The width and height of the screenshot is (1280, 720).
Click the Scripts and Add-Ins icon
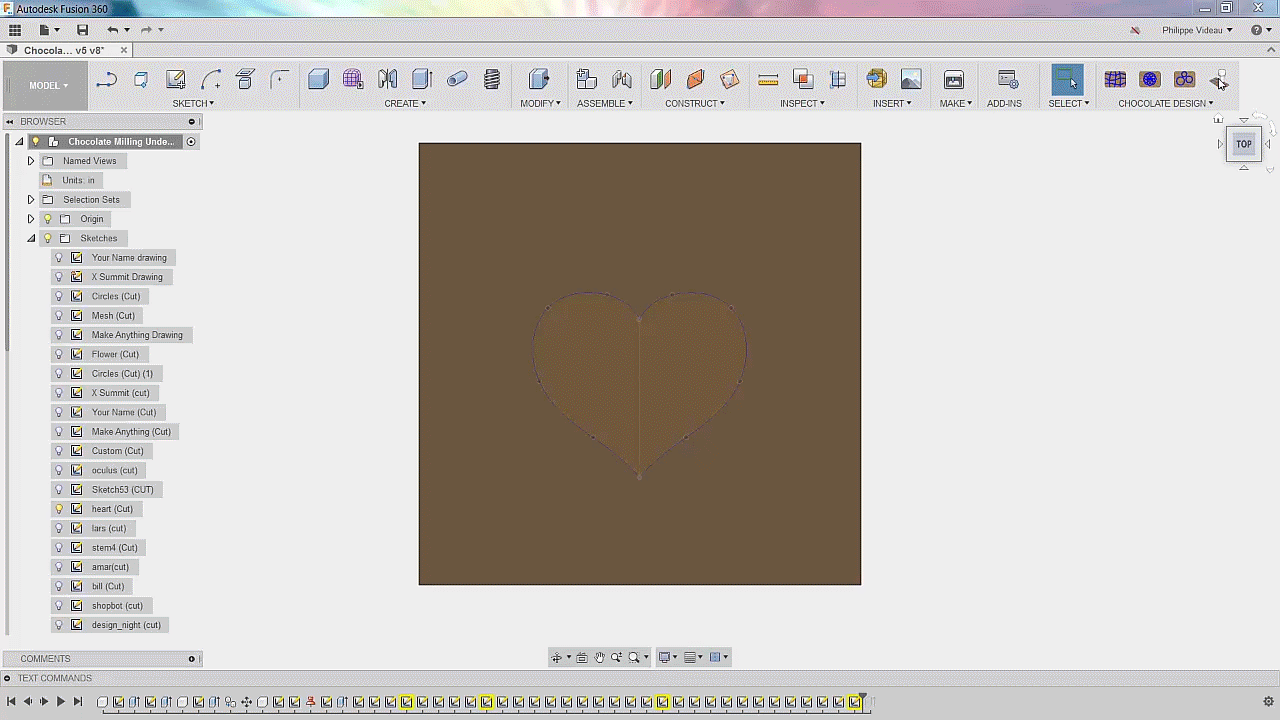point(1008,80)
